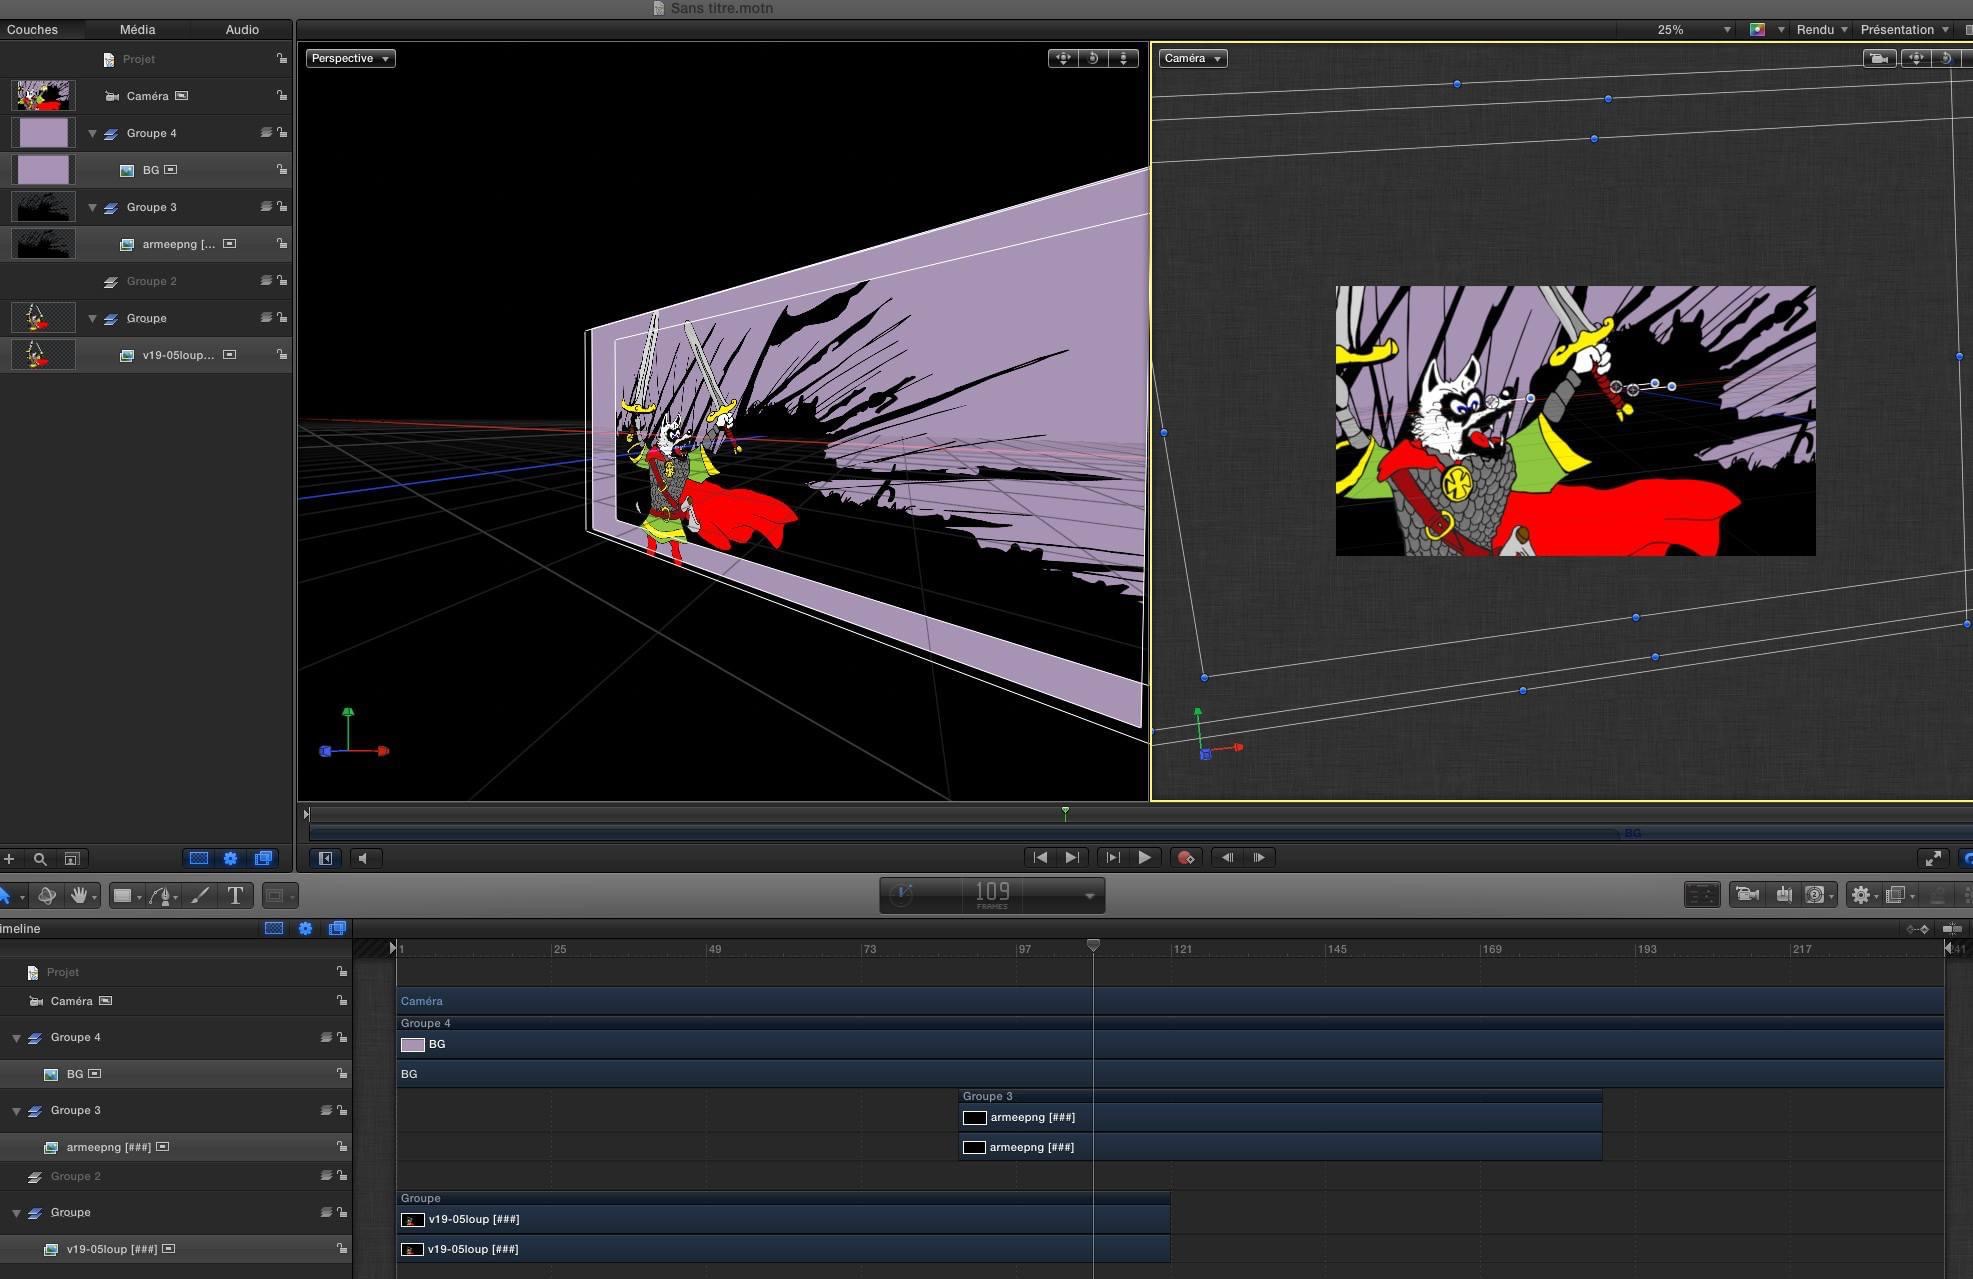Click the pan view icon in Perspective viewport
Image resolution: width=1973 pixels, height=1279 pixels.
[1063, 58]
